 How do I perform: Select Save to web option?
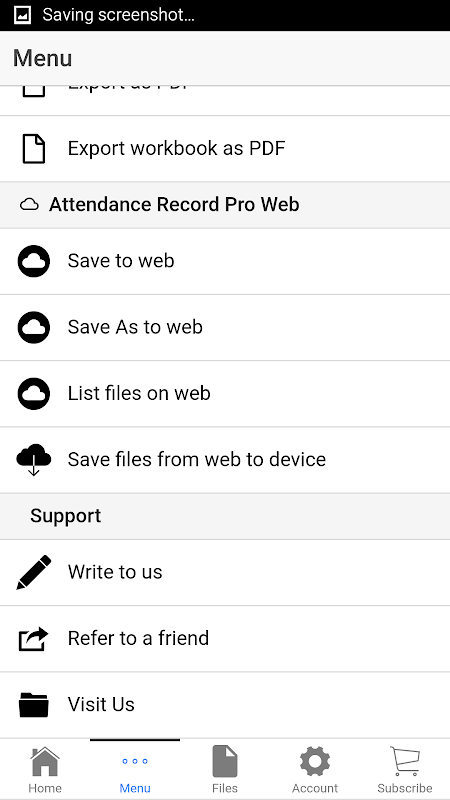(x=225, y=261)
